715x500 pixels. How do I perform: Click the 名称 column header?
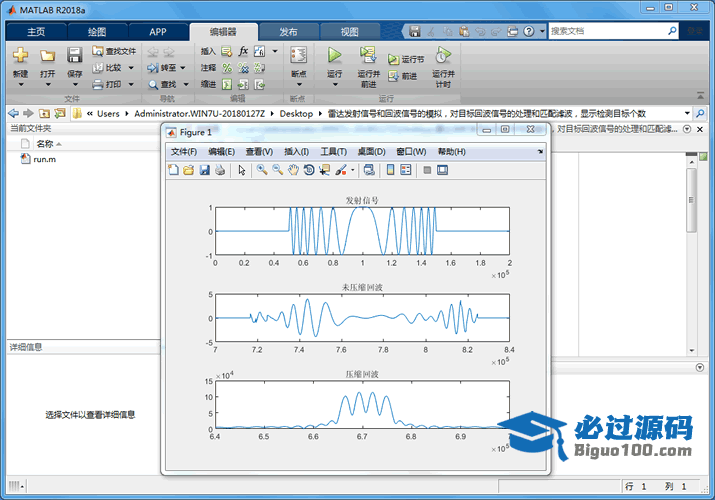(x=45, y=144)
